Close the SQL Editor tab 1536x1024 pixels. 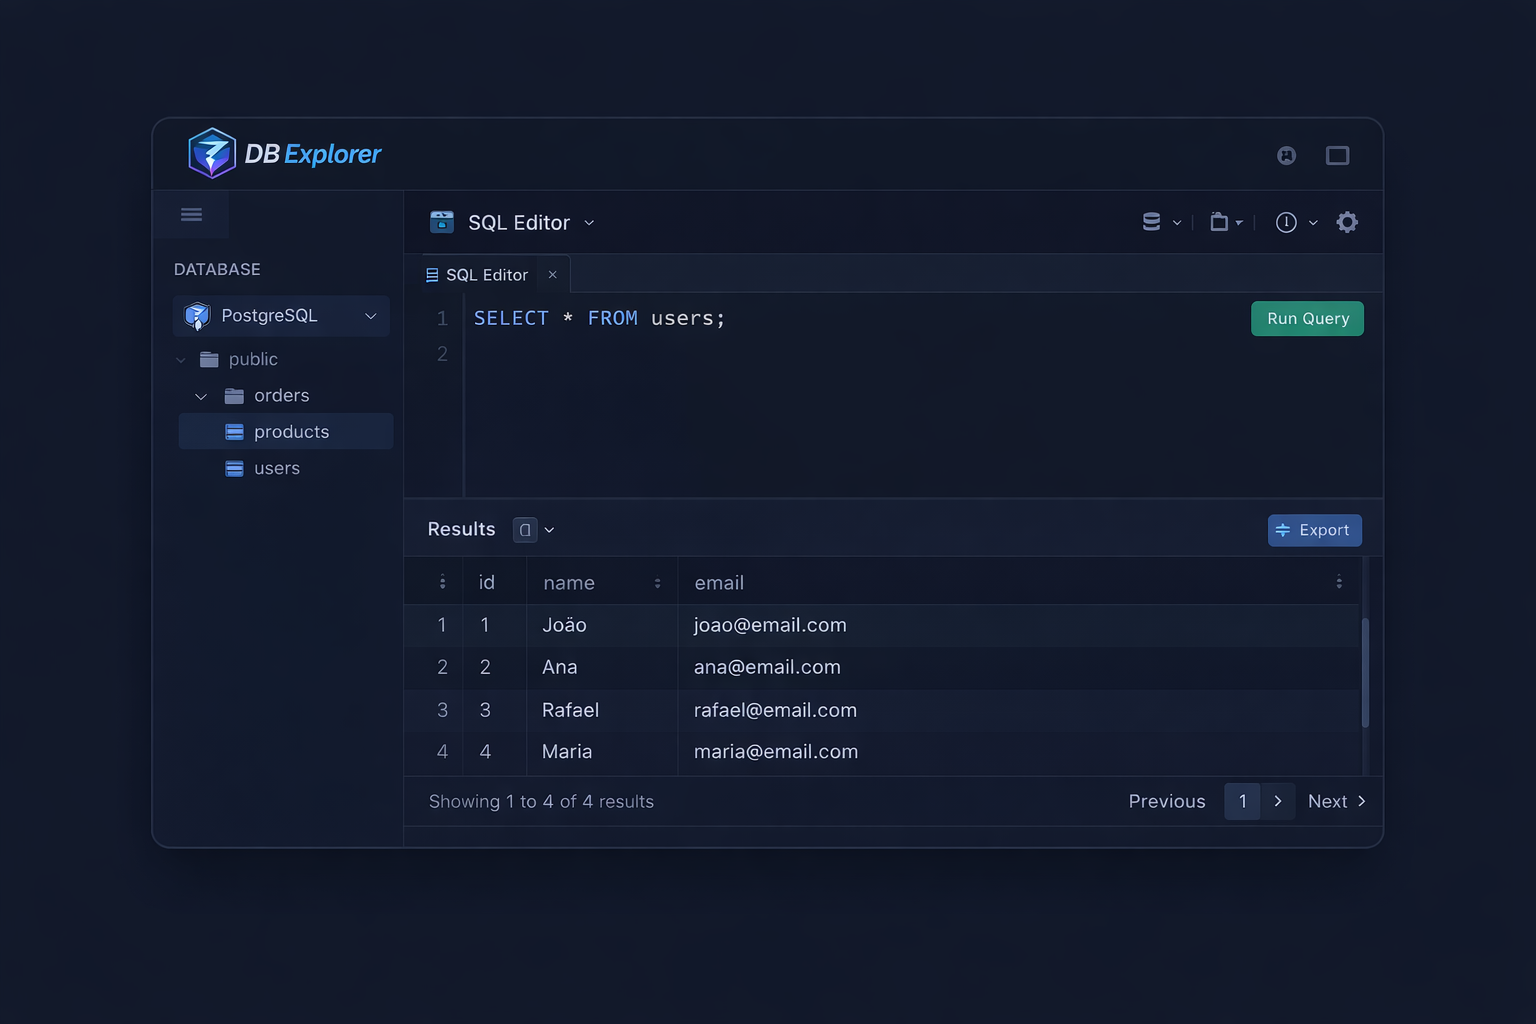click(x=552, y=274)
